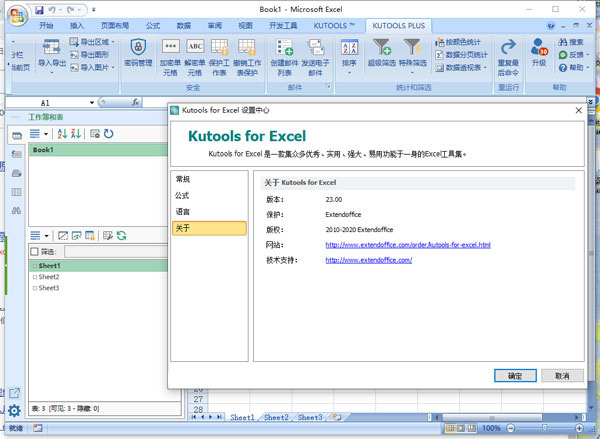Viewport: 600px width, 439px height.
Task: Switch to the 开始 ribbon tab
Action: pyautogui.click(x=46, y=26)
